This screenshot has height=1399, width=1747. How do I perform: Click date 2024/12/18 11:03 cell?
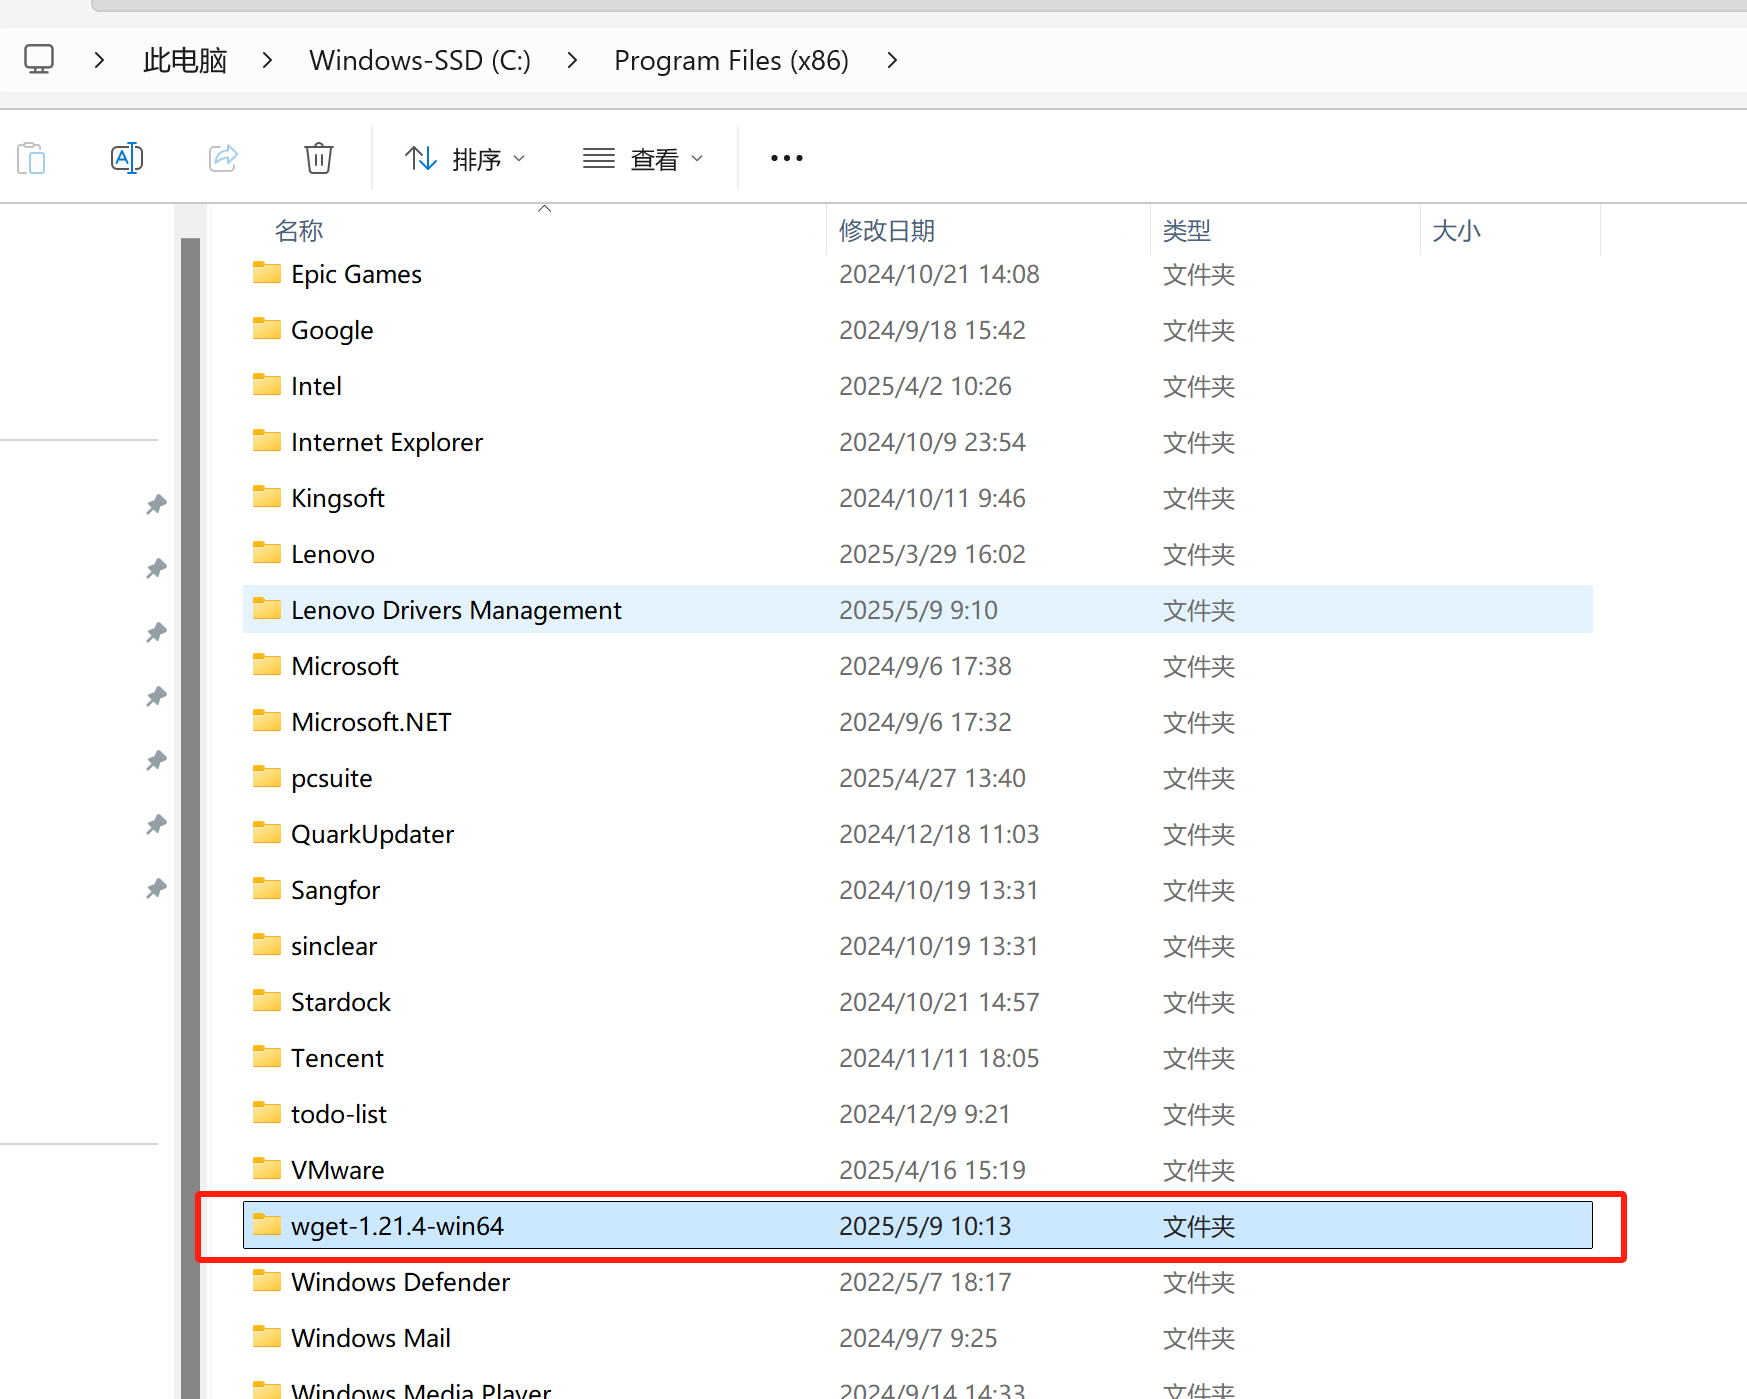[939, 834]
